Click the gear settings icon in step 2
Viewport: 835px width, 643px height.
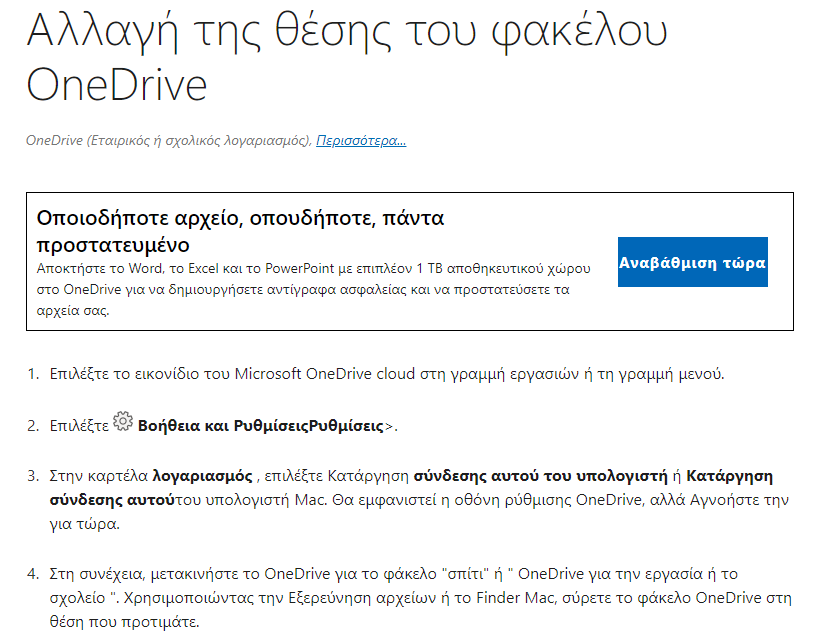[123, 421]
